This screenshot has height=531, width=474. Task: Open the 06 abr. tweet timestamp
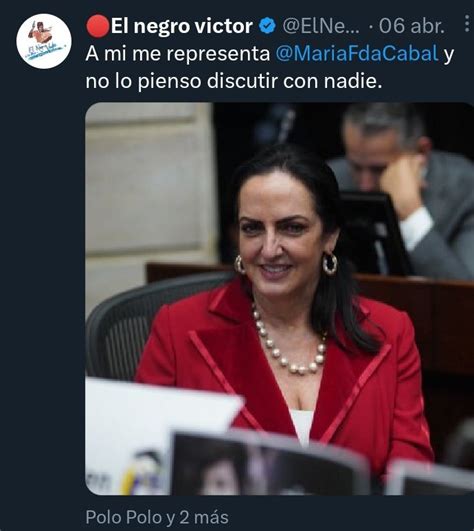coord(411,26)
